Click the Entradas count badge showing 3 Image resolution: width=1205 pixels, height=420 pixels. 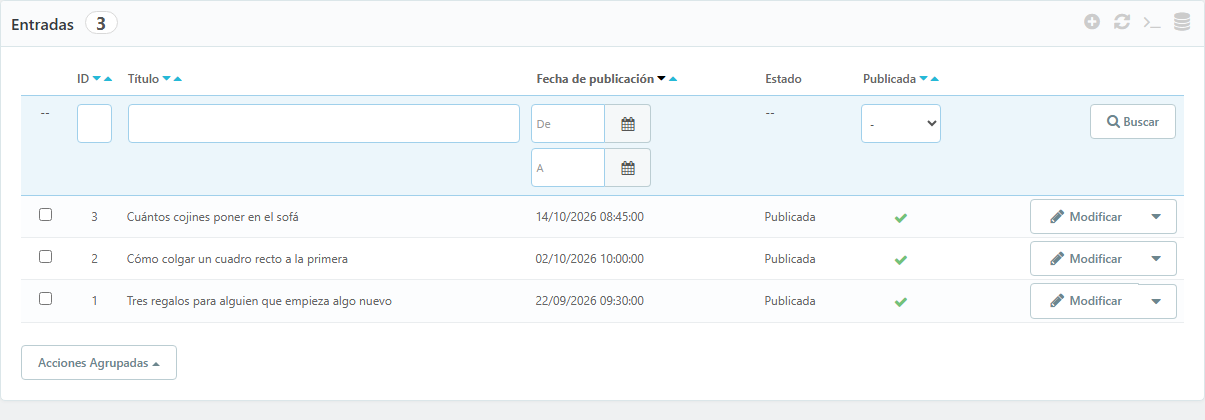click(101, 24)
